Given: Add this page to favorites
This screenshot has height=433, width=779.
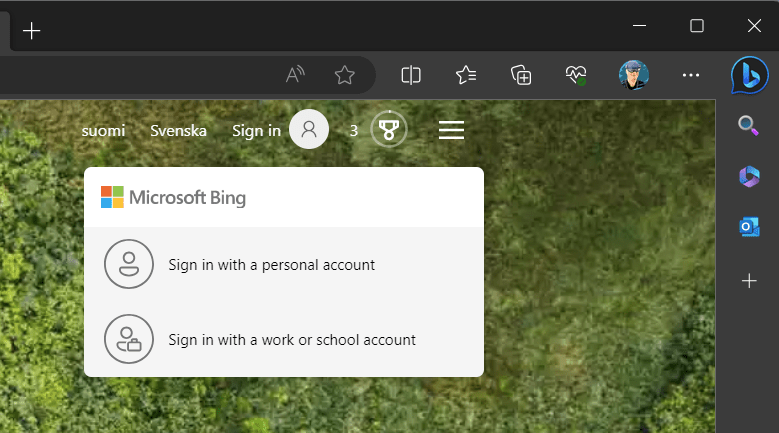Looking at the screenshot, I should 345,75.
